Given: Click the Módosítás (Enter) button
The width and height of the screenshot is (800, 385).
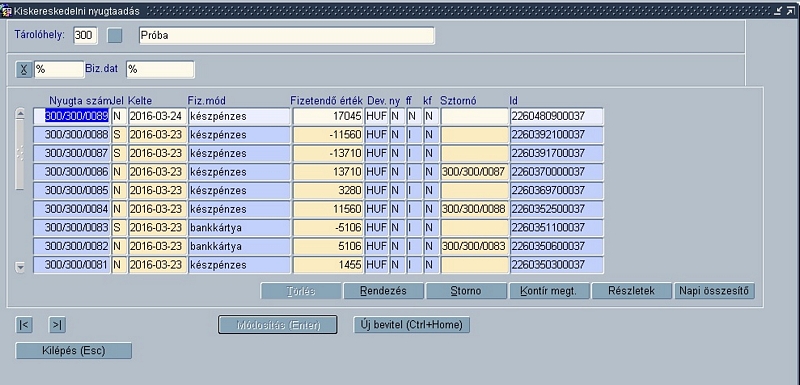Looking at the screenshot, I should coord(278,325).
